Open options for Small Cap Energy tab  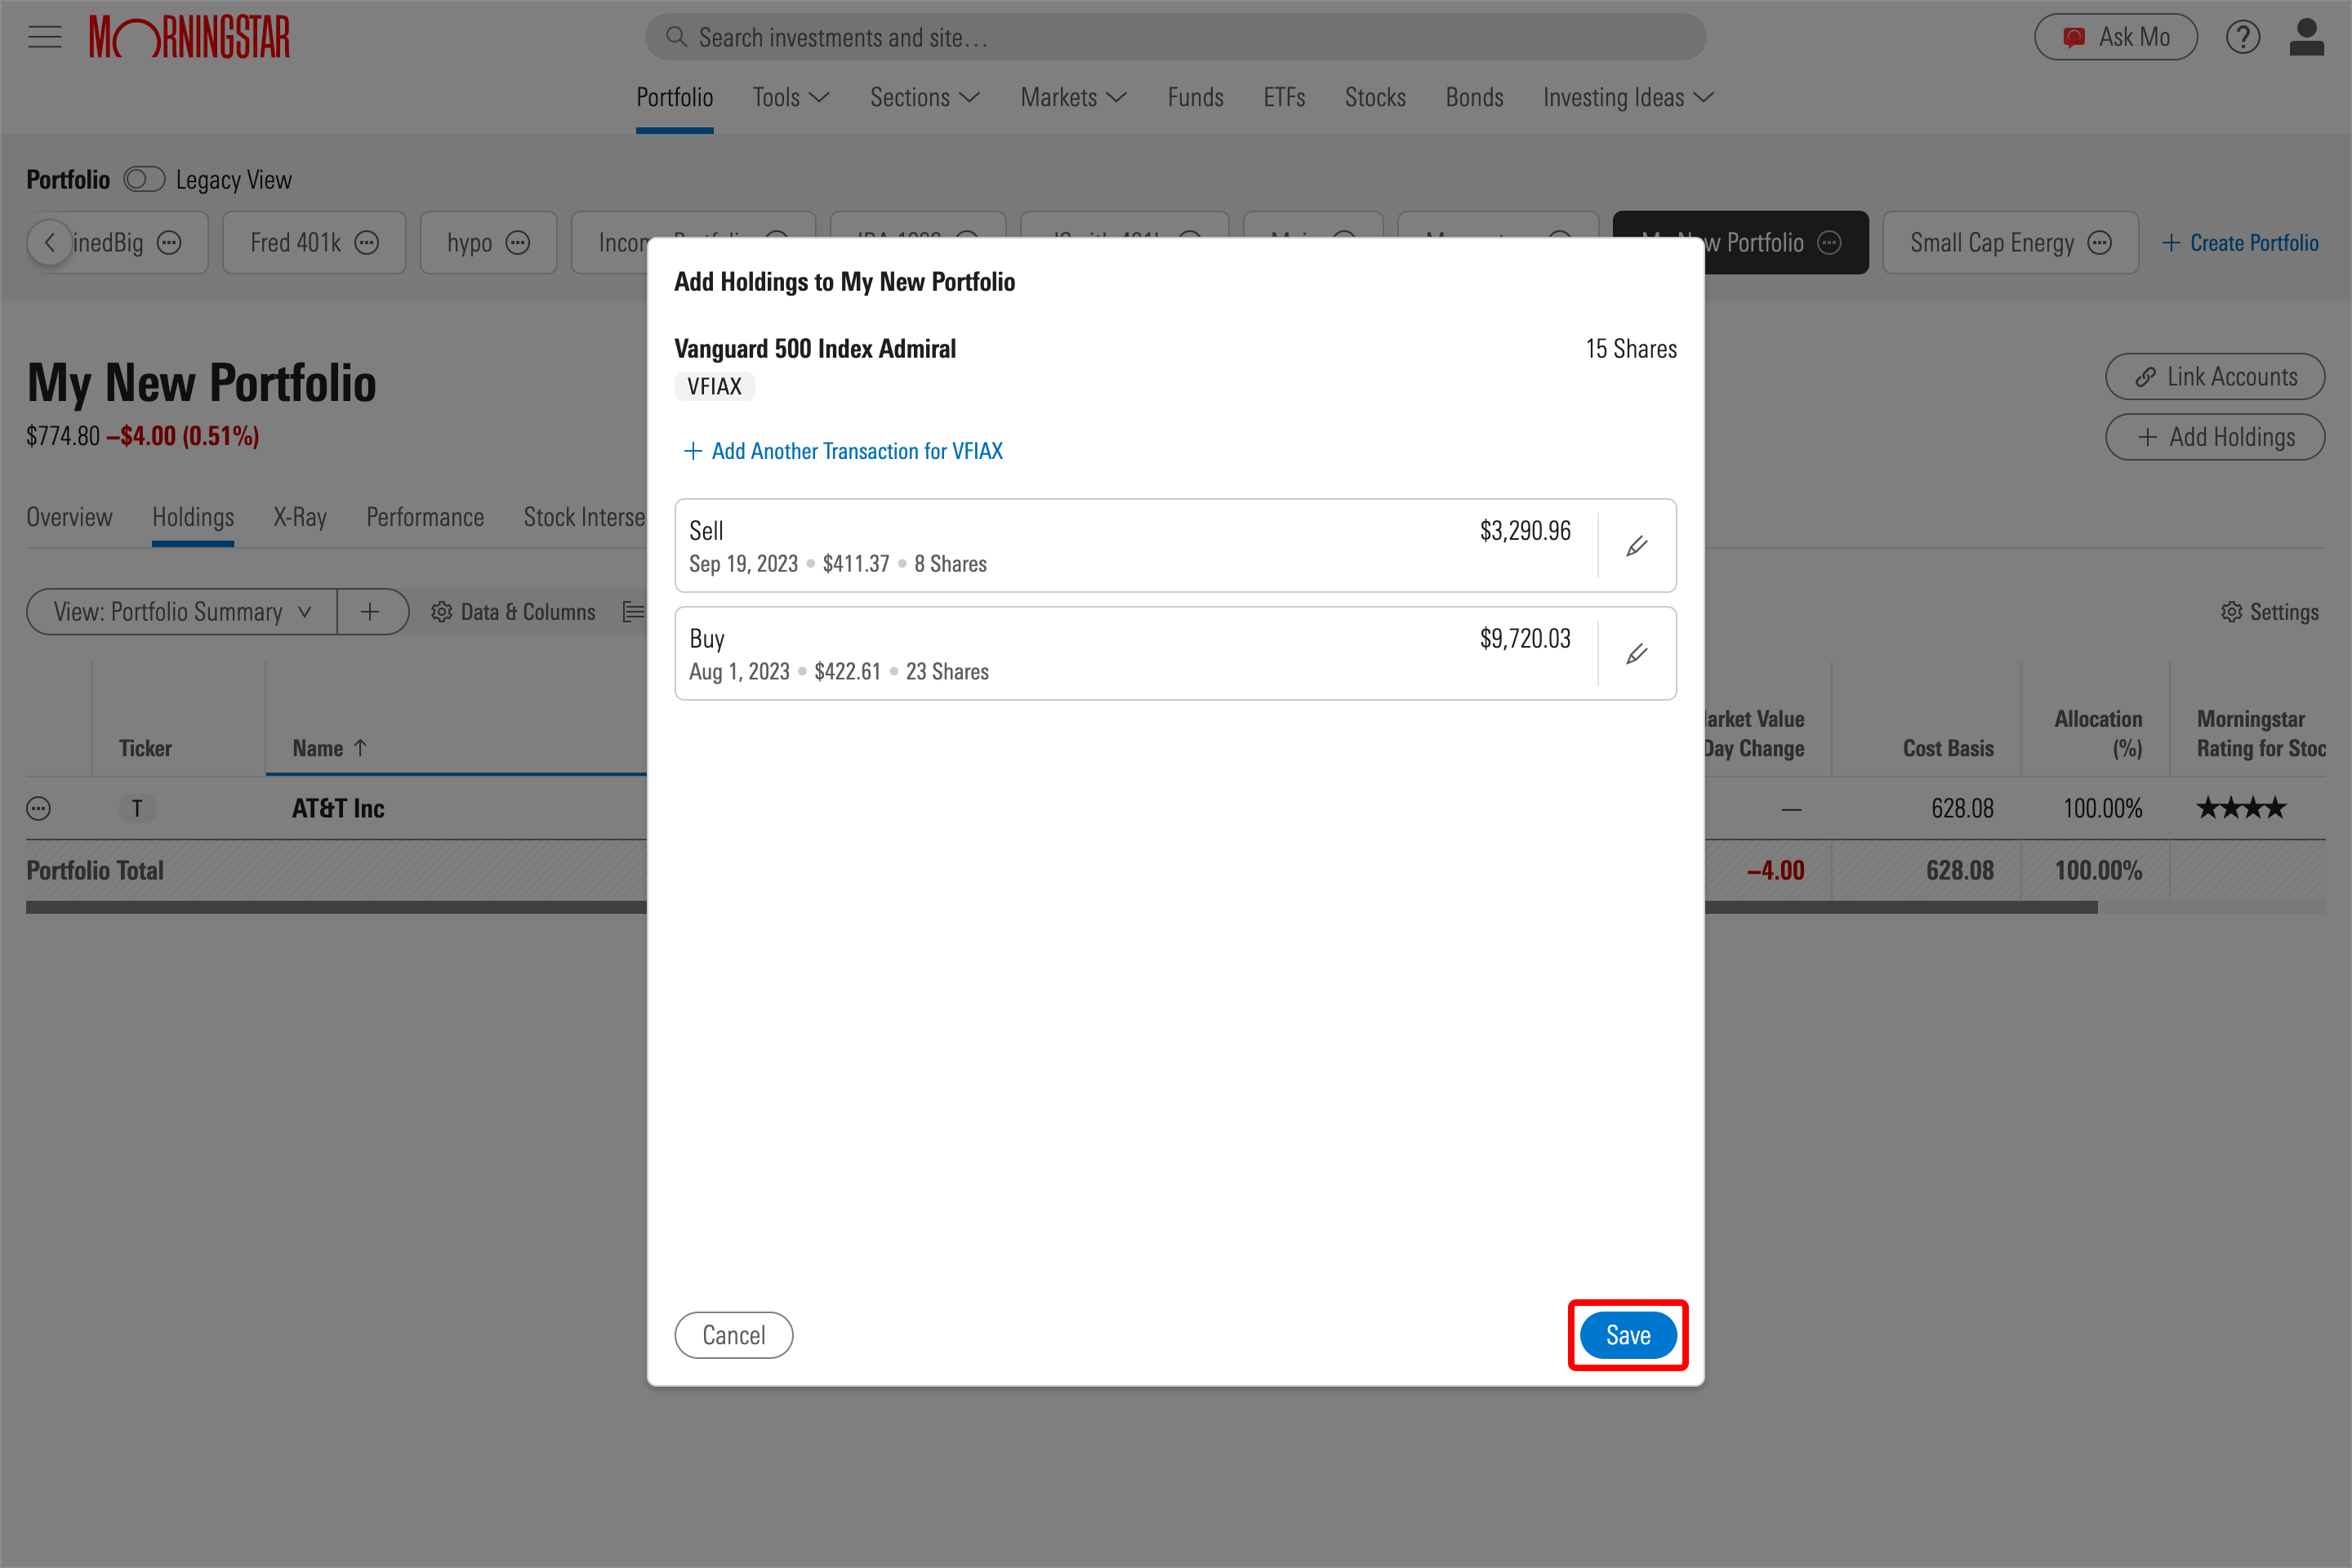(2100, 243)
